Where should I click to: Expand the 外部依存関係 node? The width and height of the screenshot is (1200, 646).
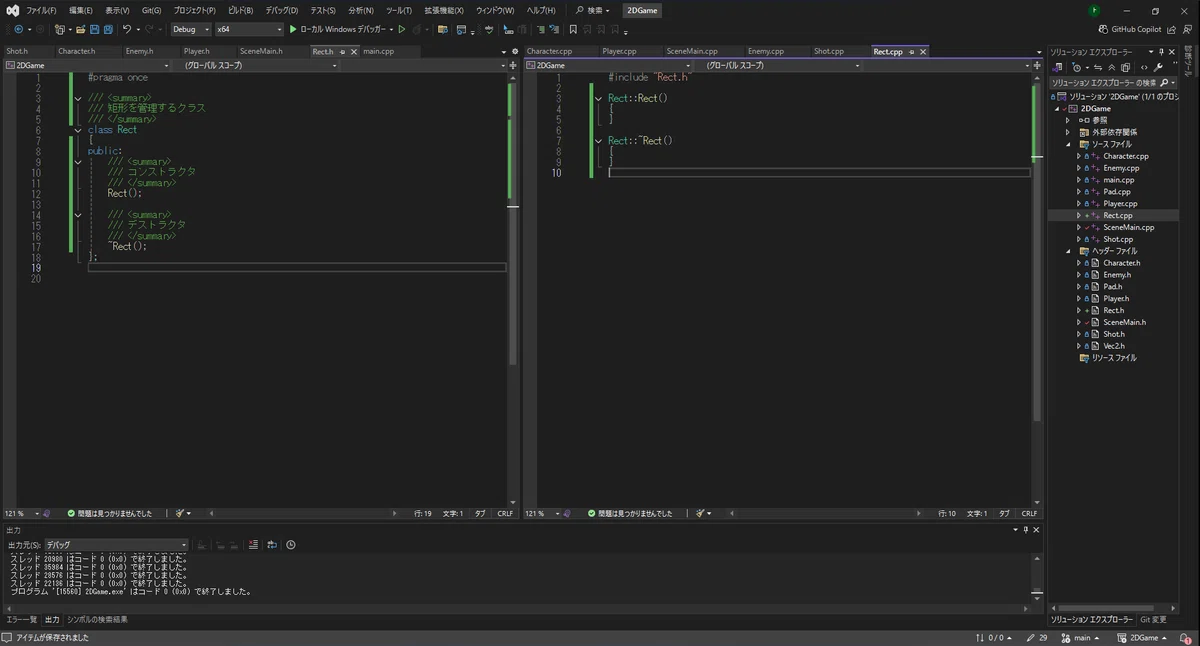(x=1067, y=132)
